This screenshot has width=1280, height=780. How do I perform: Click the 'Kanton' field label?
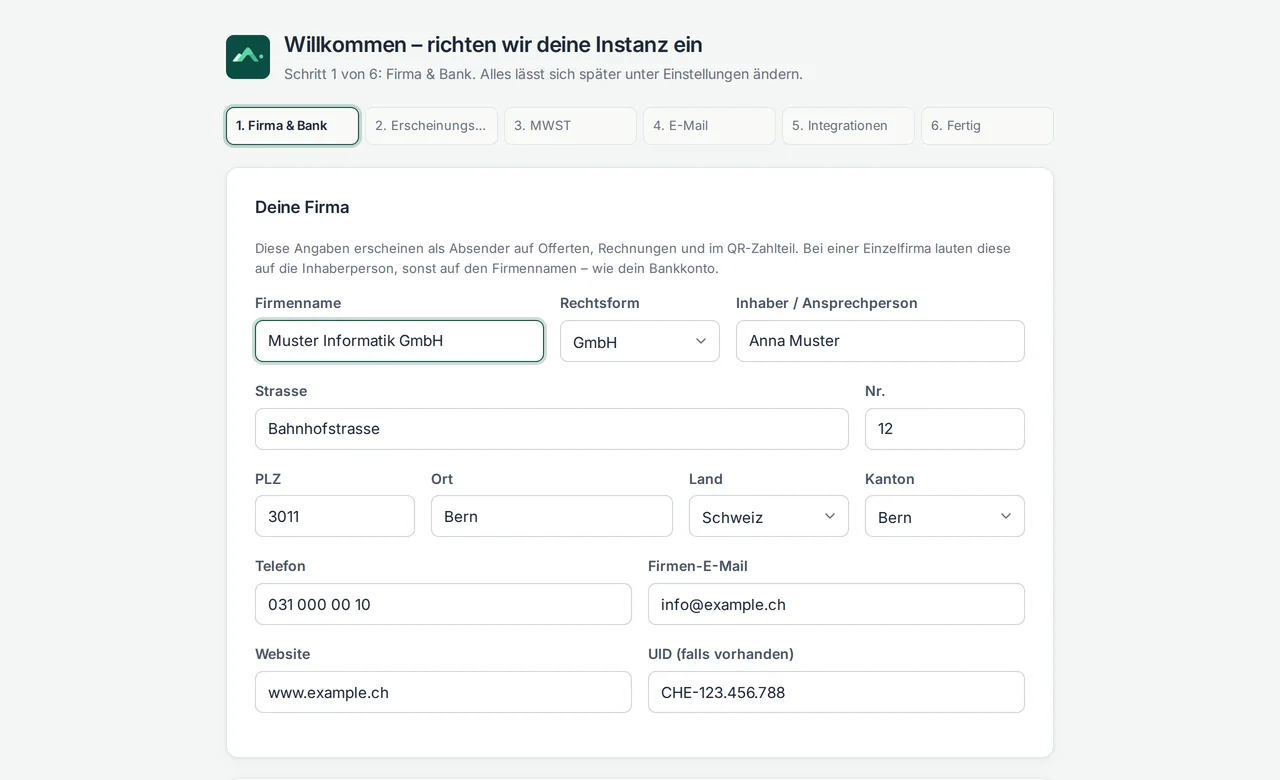[x=890, y=479]
